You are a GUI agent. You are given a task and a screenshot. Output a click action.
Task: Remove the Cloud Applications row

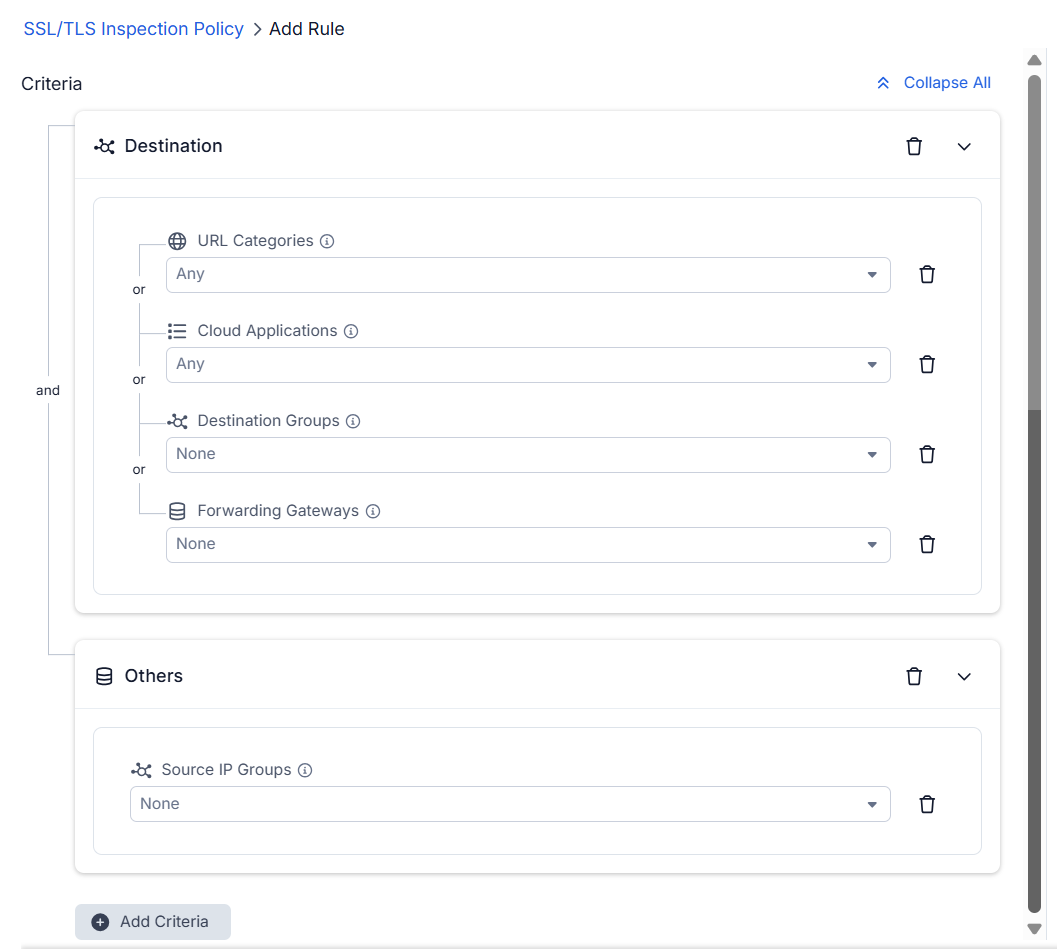[x=927, y=365]
